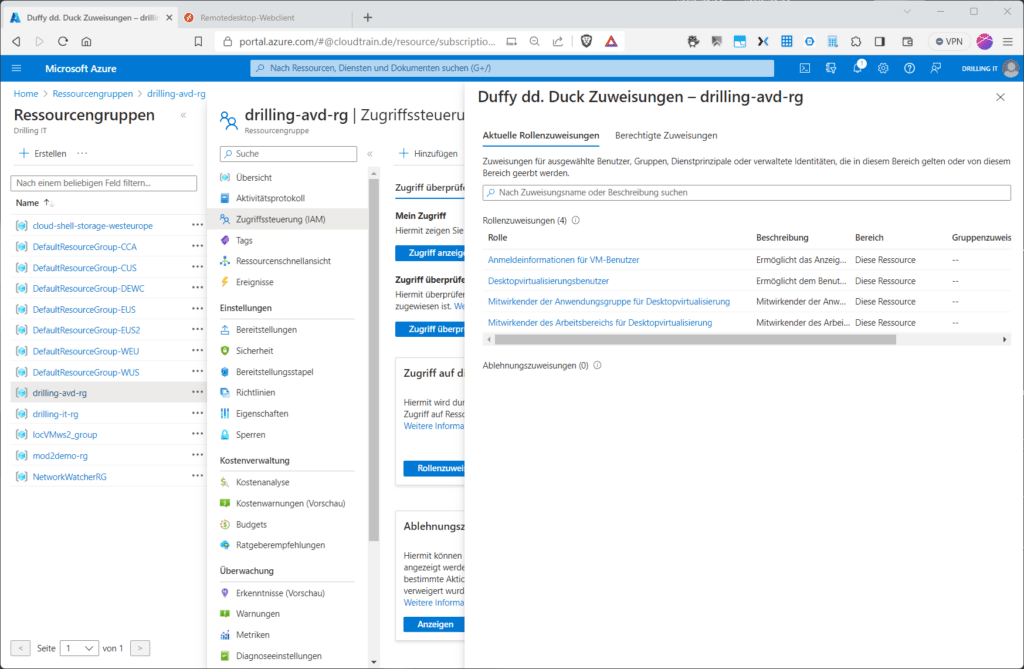Image resolution: width=1024 pixels, height=669 pixels.
Task: Click Home breadcrumb link
Action: (x=26, y=93)
